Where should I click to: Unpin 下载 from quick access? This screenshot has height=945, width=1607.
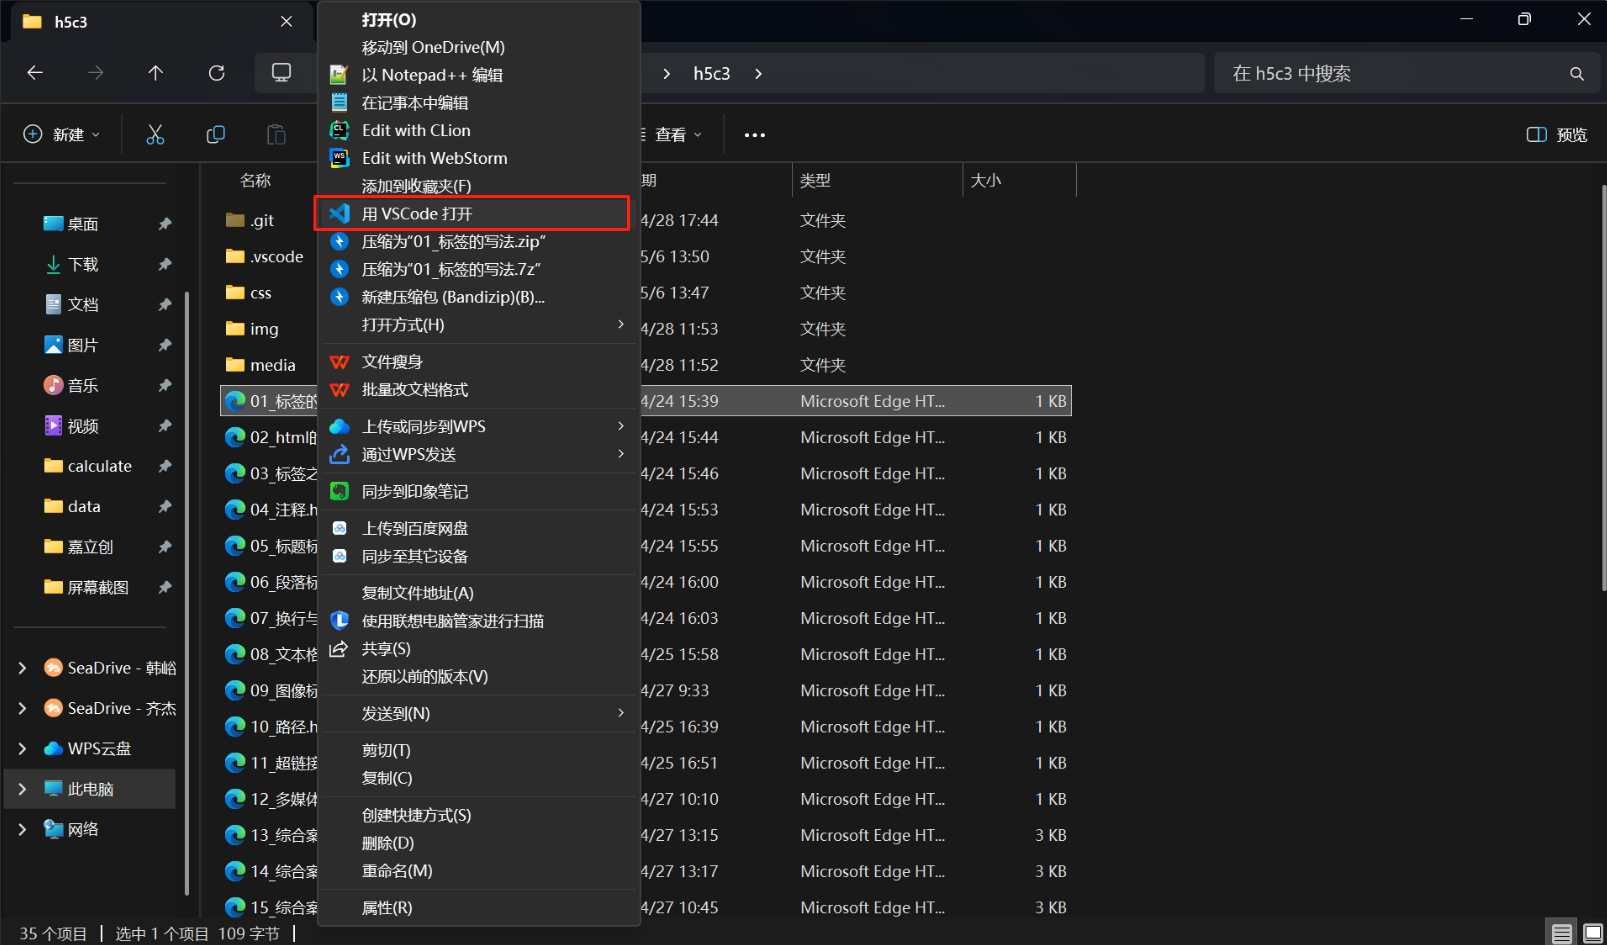click(x=165, y=264)
